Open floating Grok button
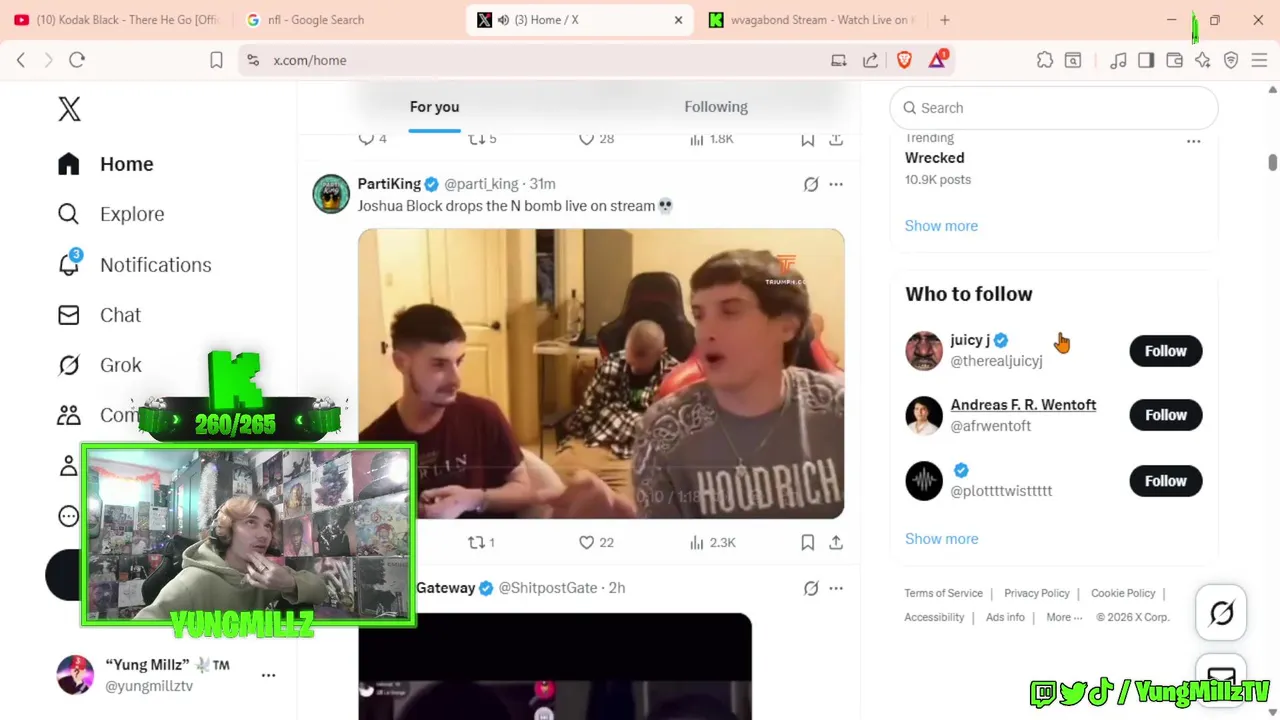The height and width of the screenshot is (720, 1280). 1221,612
